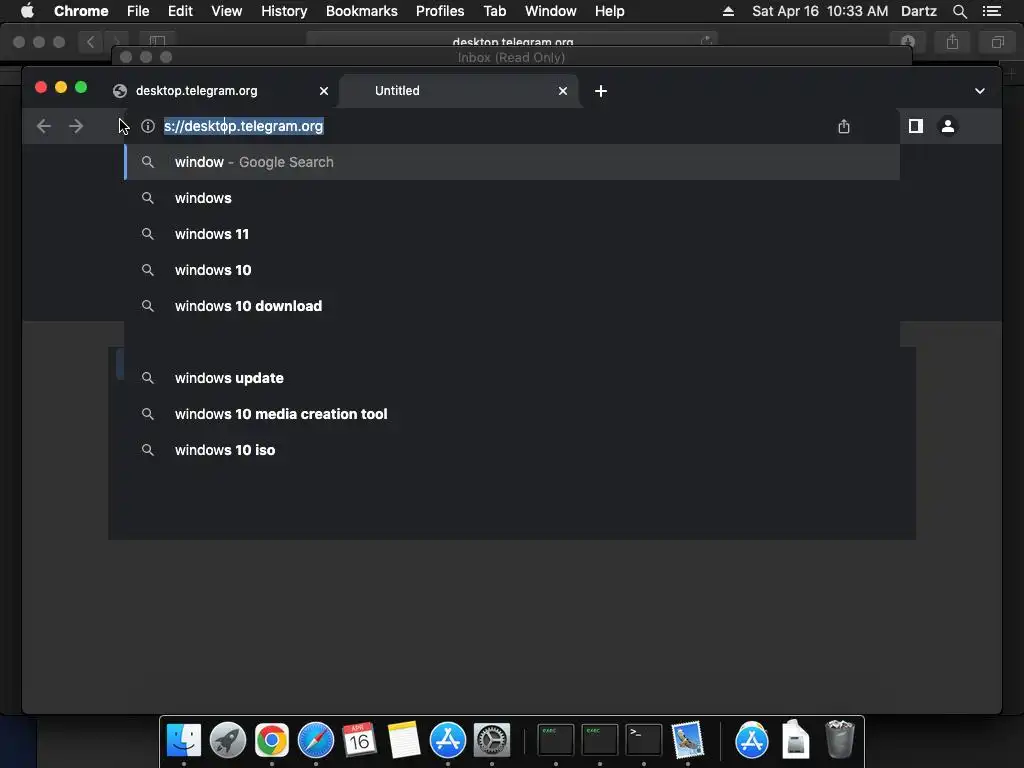Open the Terminal prompt icon in Dock

[644, 740]
